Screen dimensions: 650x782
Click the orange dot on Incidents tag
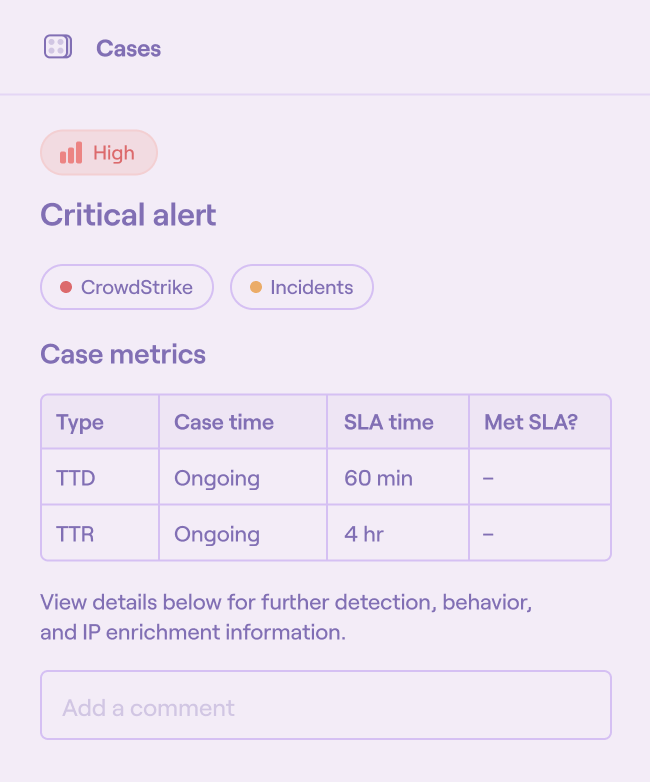pyautogui.click(x=256, y=287)
